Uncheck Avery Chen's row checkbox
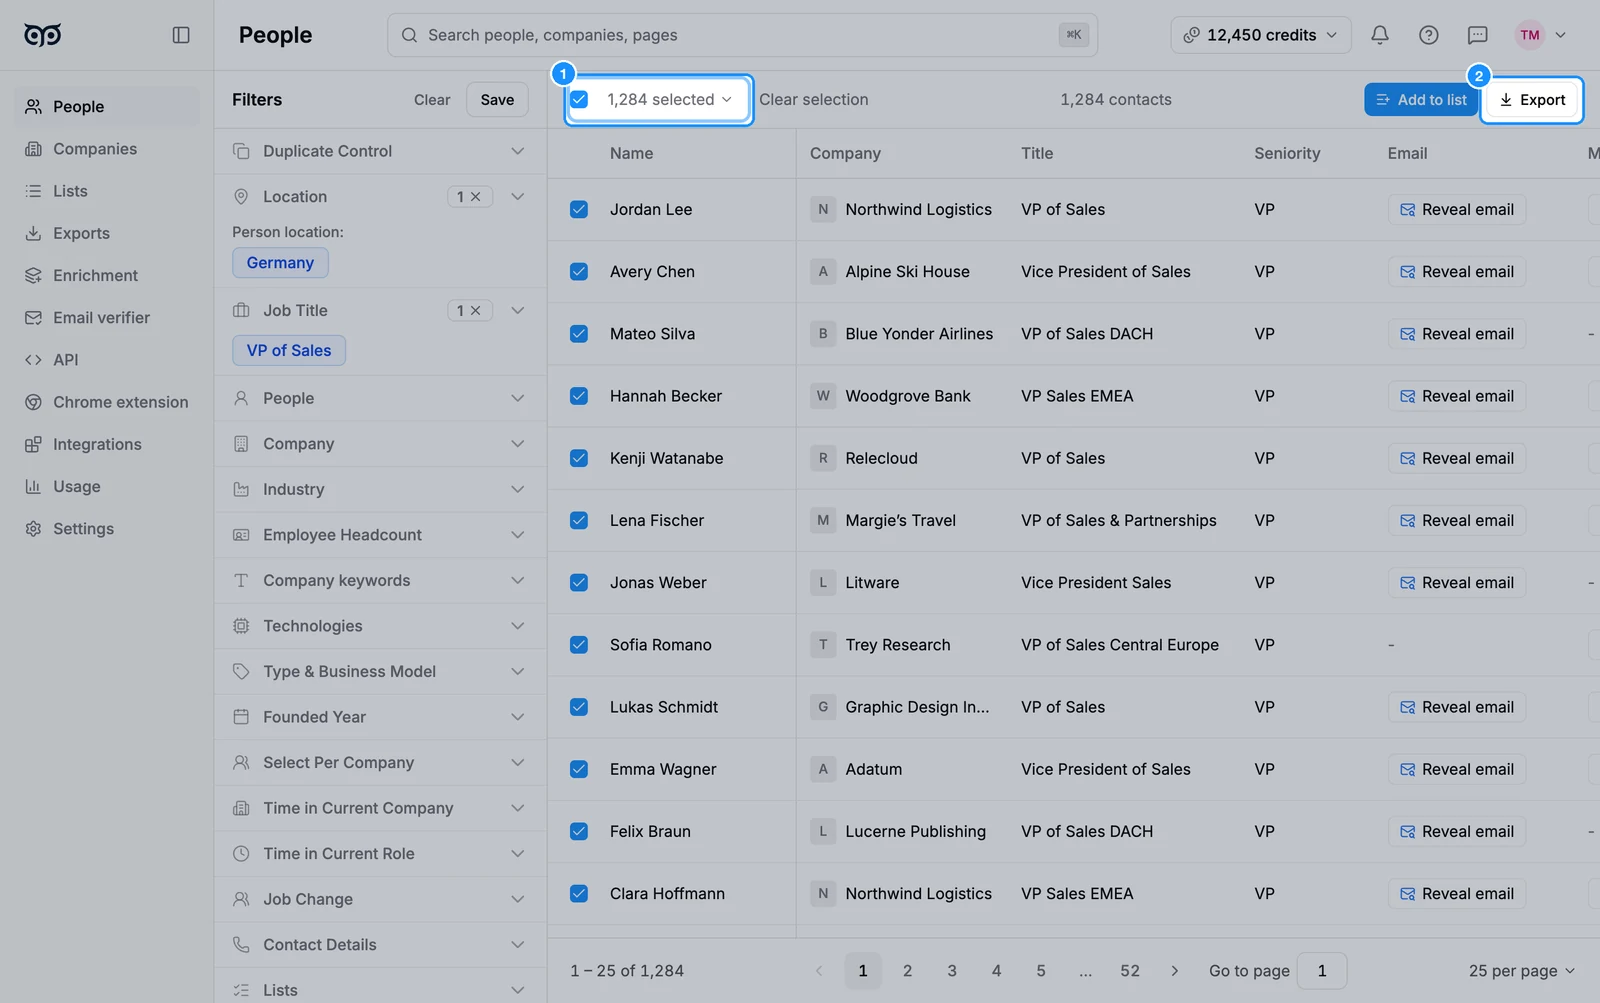The width and height of the screenshot is (1600, 1003). 579,271
